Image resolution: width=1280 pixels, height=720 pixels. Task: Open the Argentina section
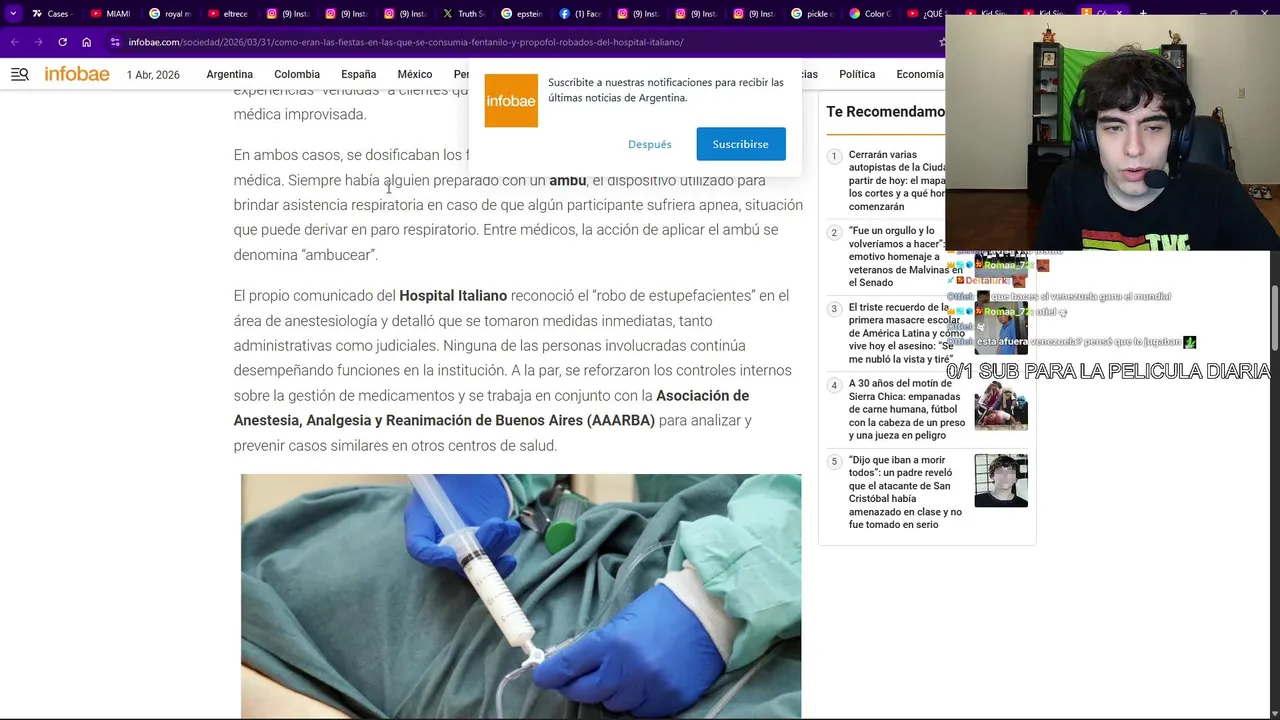[x=229, y=75]
